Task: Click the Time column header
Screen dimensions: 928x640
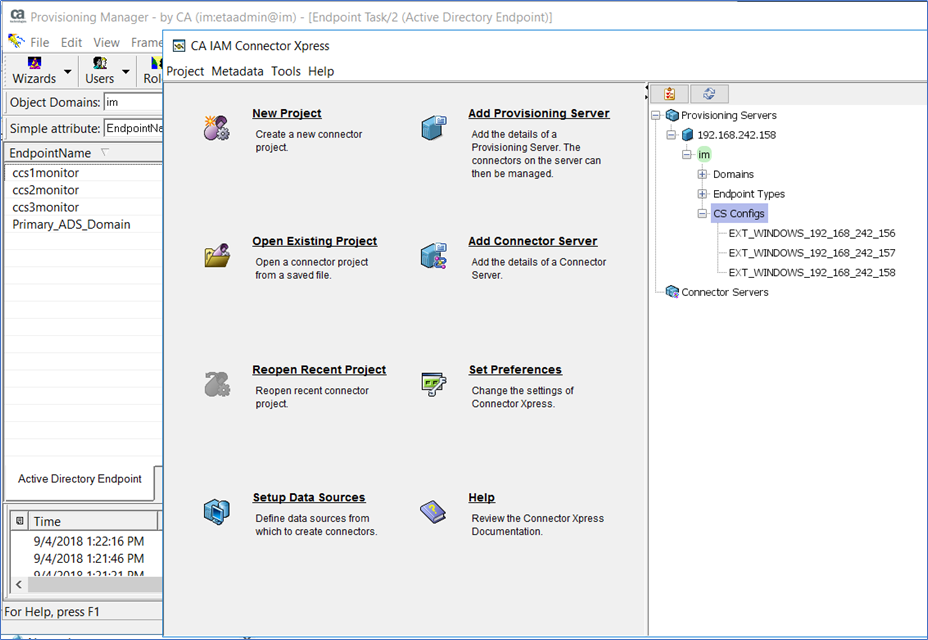Action: pyautogui.click(x=94, y=521)
